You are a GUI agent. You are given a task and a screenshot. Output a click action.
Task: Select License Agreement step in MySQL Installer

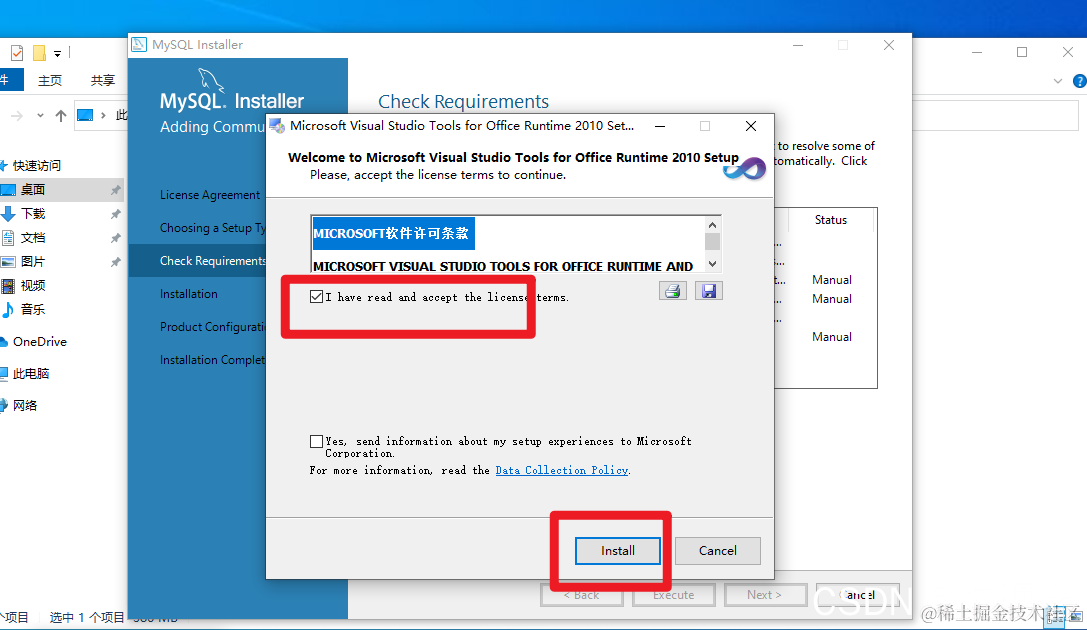[x=210, y=195]
